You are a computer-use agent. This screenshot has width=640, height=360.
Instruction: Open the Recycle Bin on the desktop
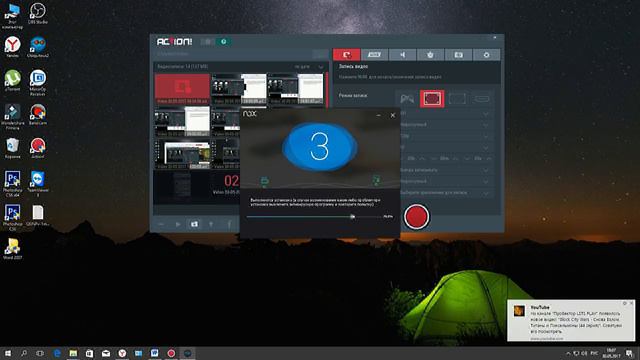coord(12,148)
